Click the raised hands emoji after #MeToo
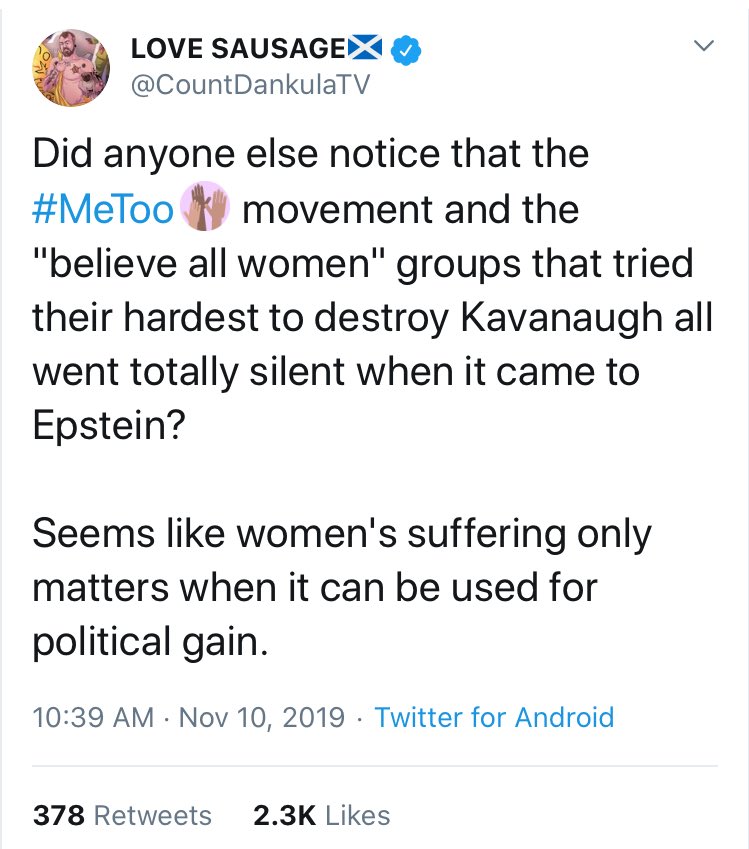 [205, 210]
